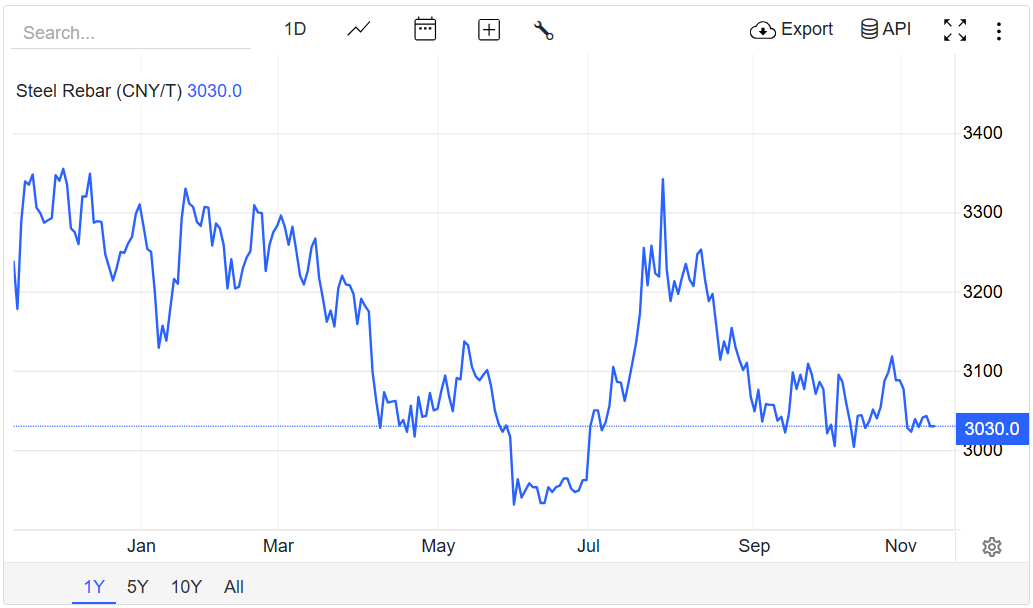Click the API database icon
1033x608 pixels.
(870, 29)
